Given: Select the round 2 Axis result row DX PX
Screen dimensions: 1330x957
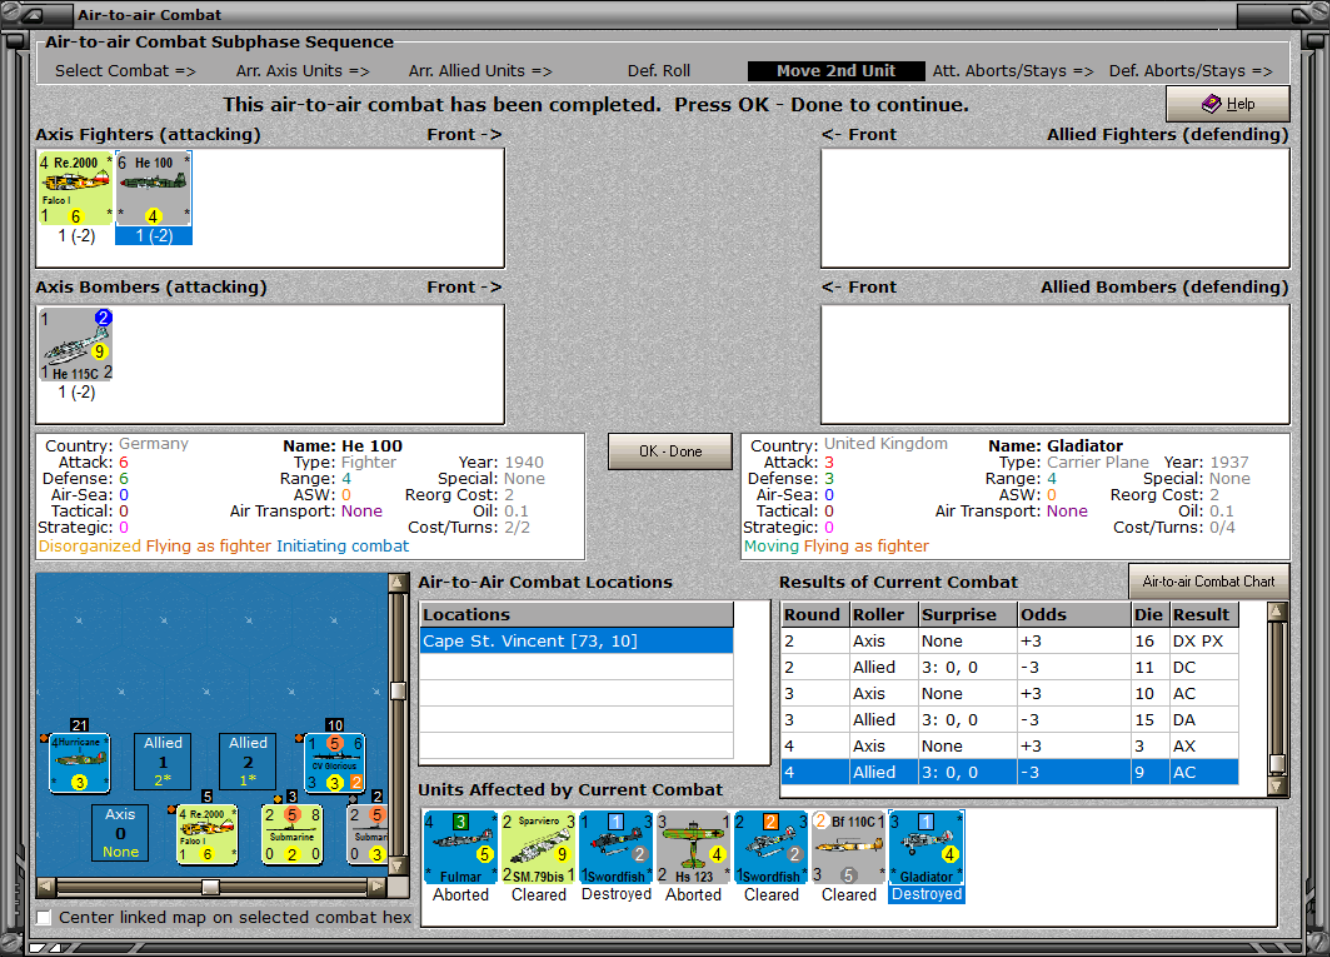Looking at the screenshot, I should [1009, 641].
